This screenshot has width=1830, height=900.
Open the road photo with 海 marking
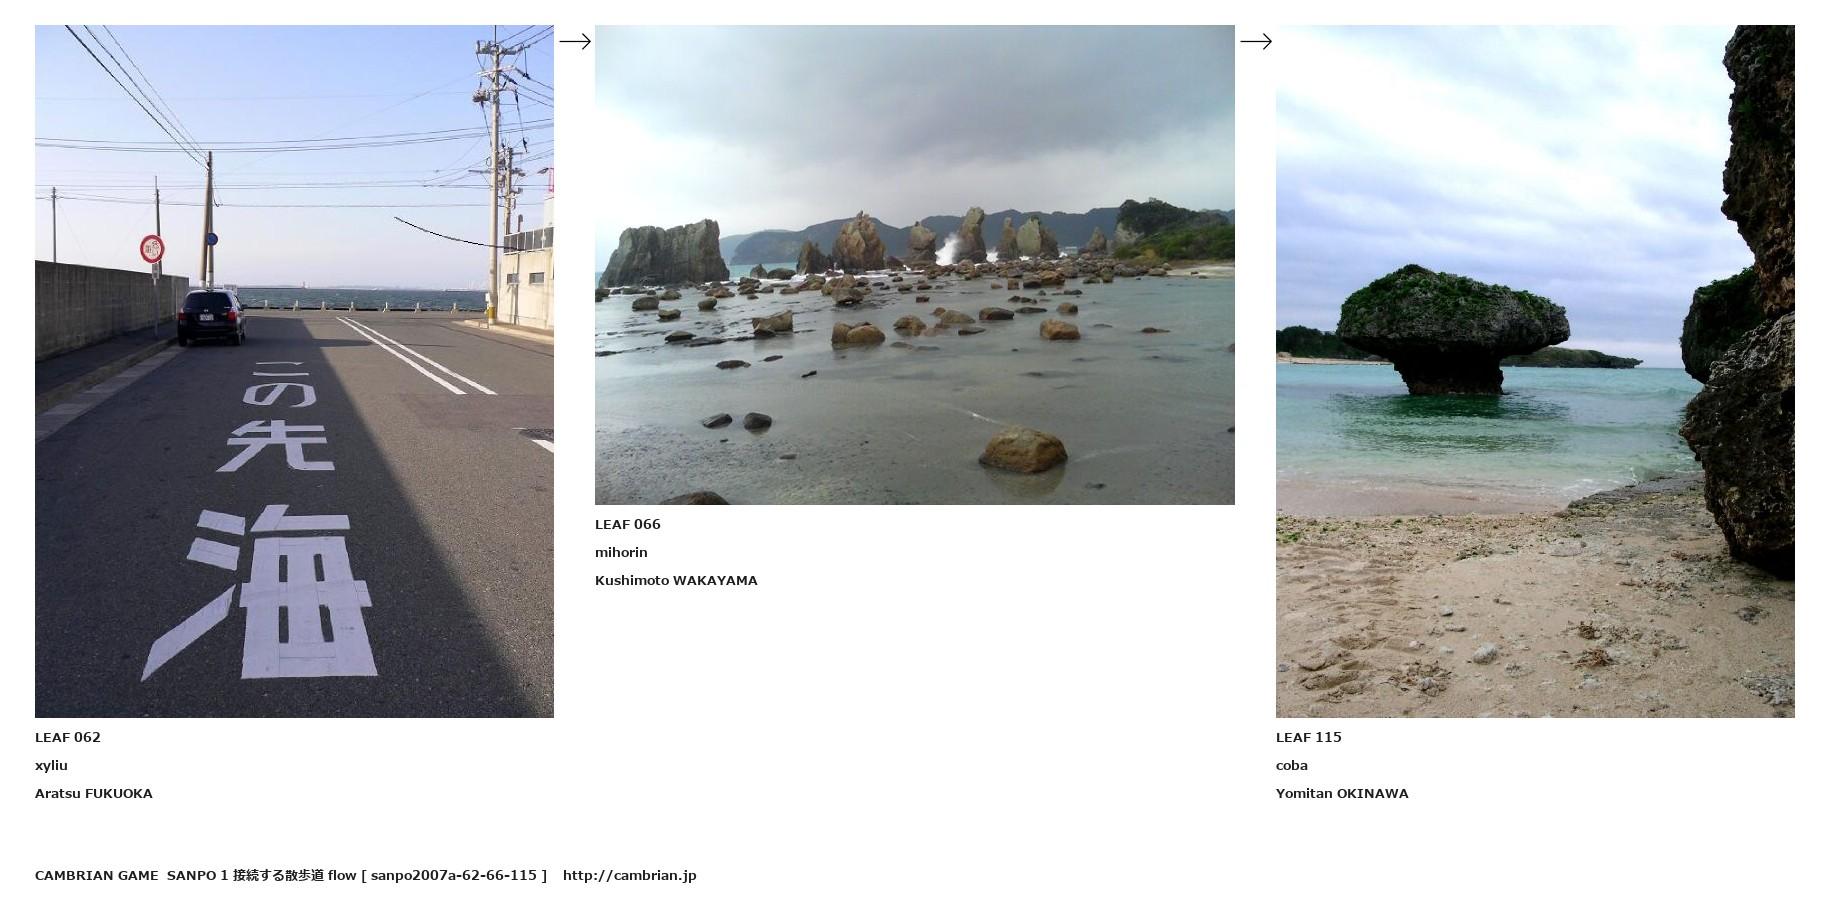(x=294, y=371)
